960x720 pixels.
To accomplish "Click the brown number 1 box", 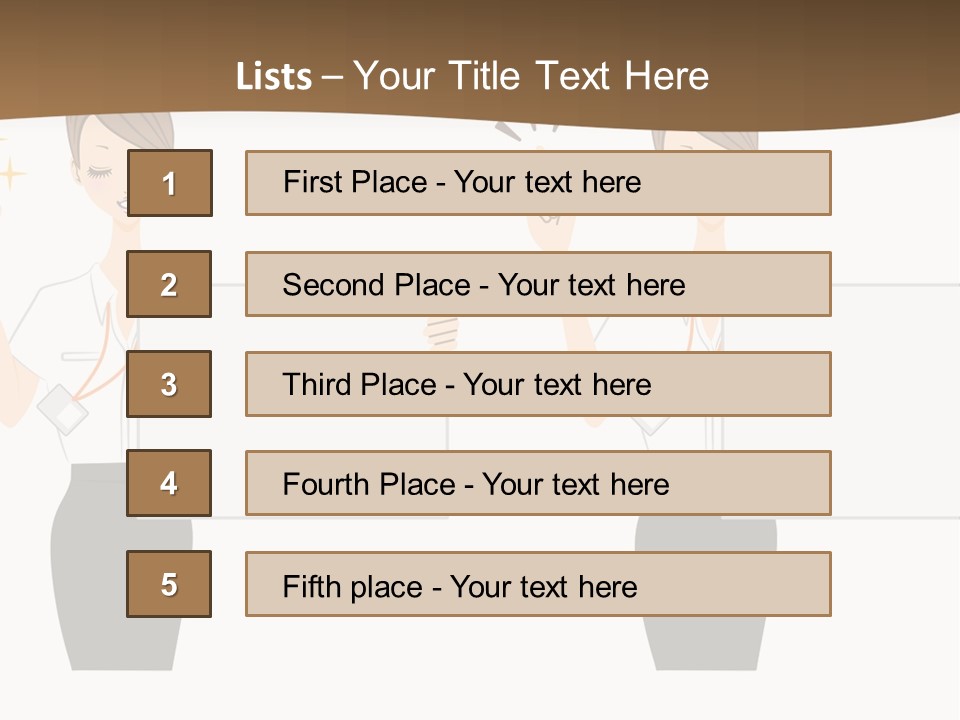I will tap(169, 183).
